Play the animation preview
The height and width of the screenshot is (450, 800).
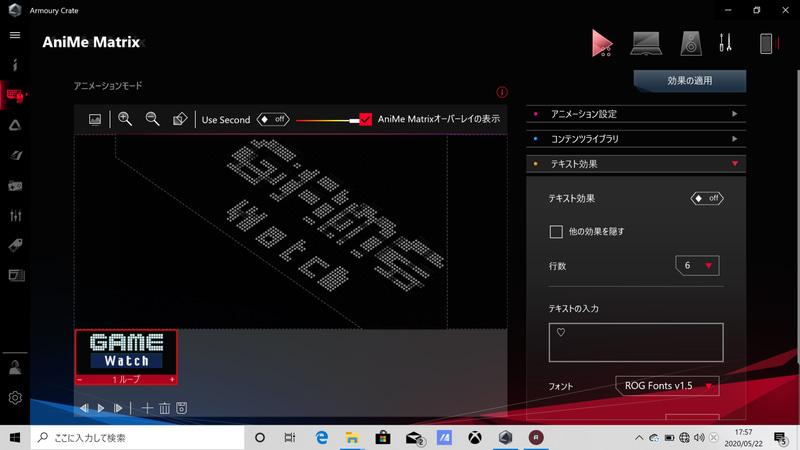101,408
